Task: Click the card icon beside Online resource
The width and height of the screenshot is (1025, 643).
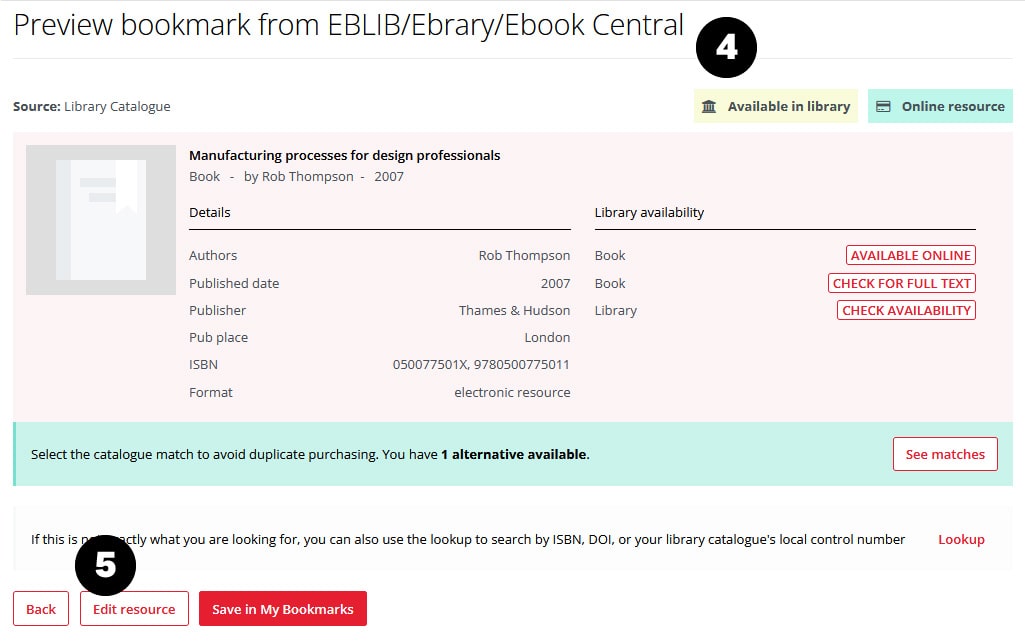Action: (x=883, y=107)
